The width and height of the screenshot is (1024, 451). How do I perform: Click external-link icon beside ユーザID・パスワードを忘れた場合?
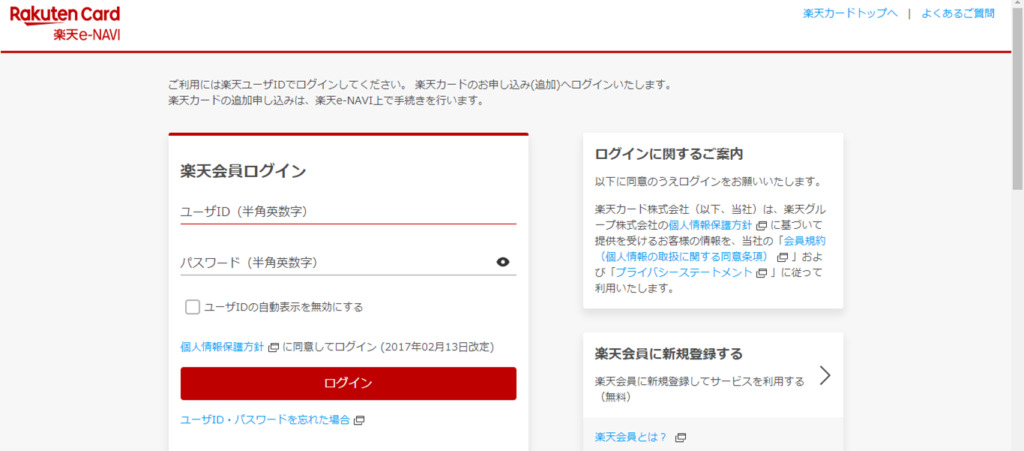click(x=359, y=420)
